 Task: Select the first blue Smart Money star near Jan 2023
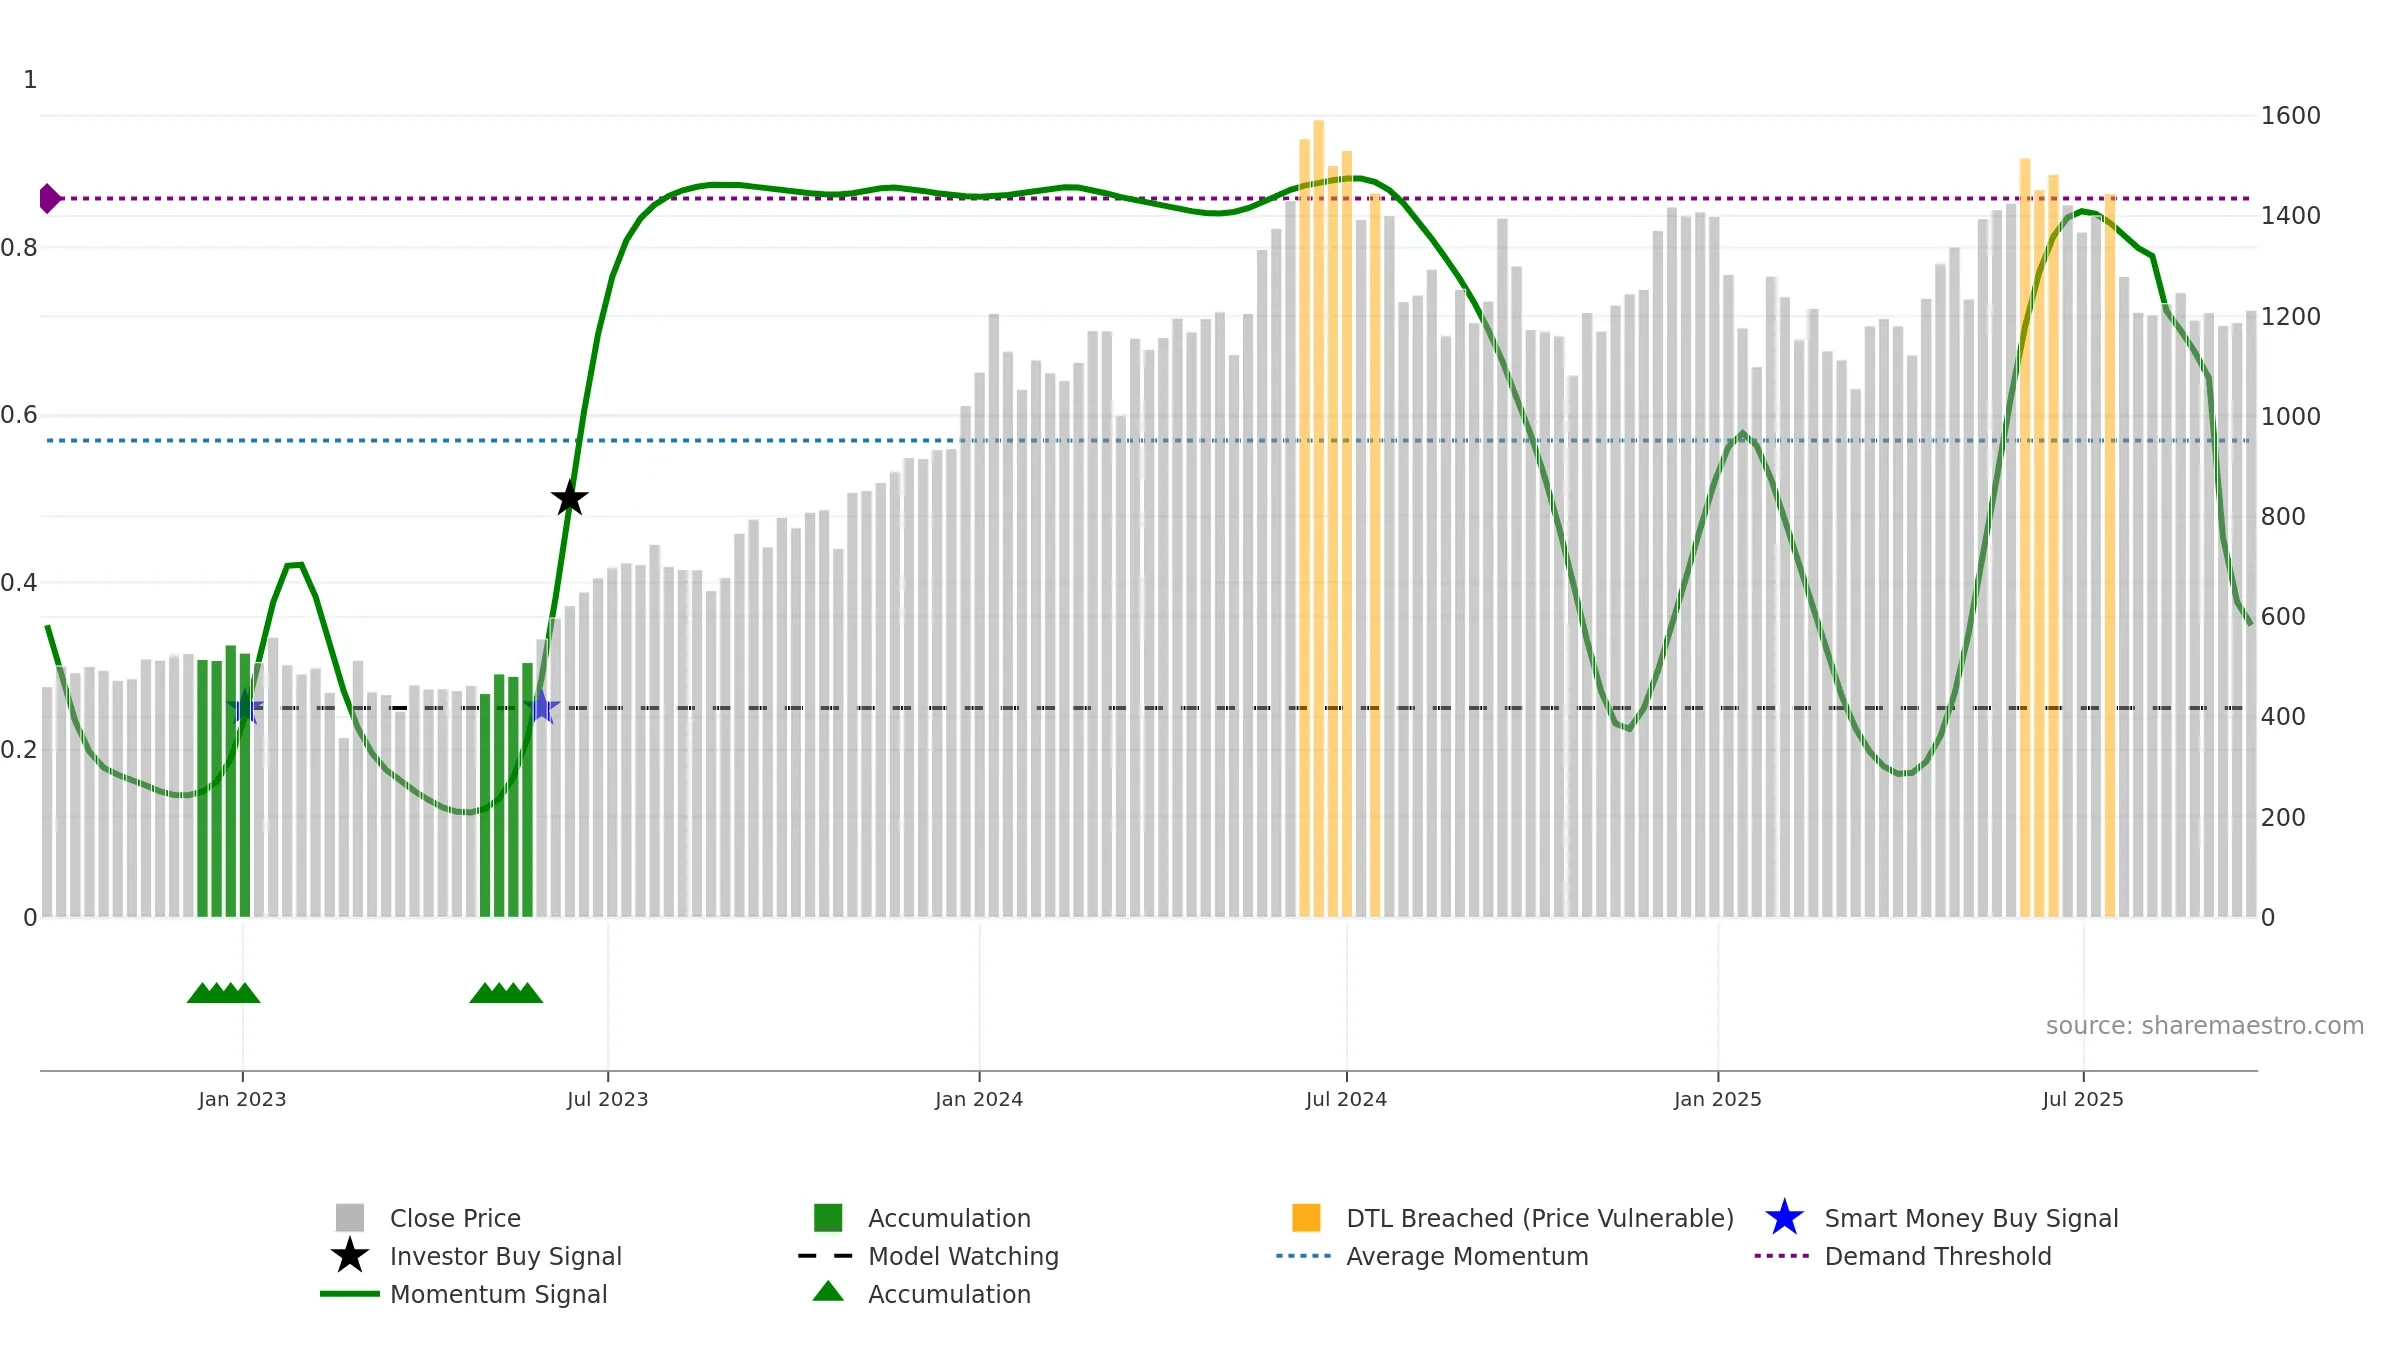pyautogui.click(x=245, y=707)
